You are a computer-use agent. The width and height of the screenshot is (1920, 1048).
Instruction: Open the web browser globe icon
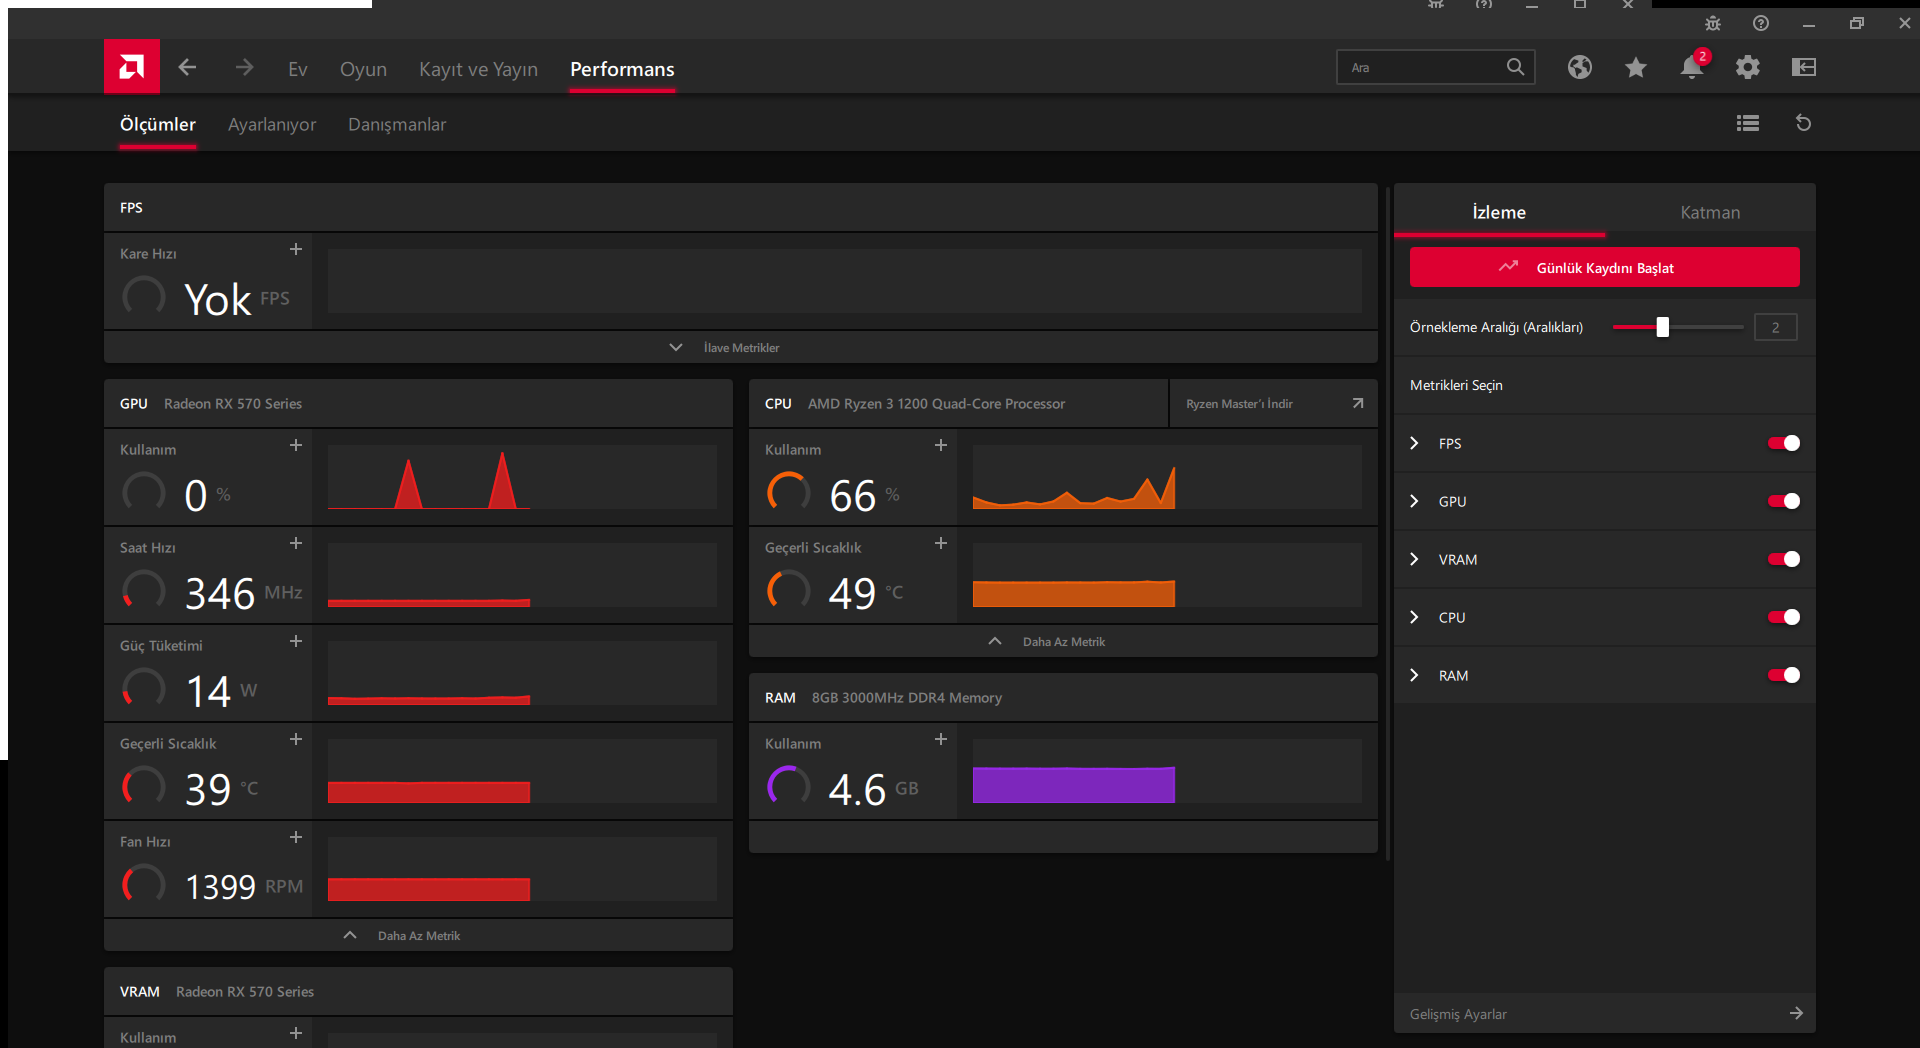point(1580,66)
